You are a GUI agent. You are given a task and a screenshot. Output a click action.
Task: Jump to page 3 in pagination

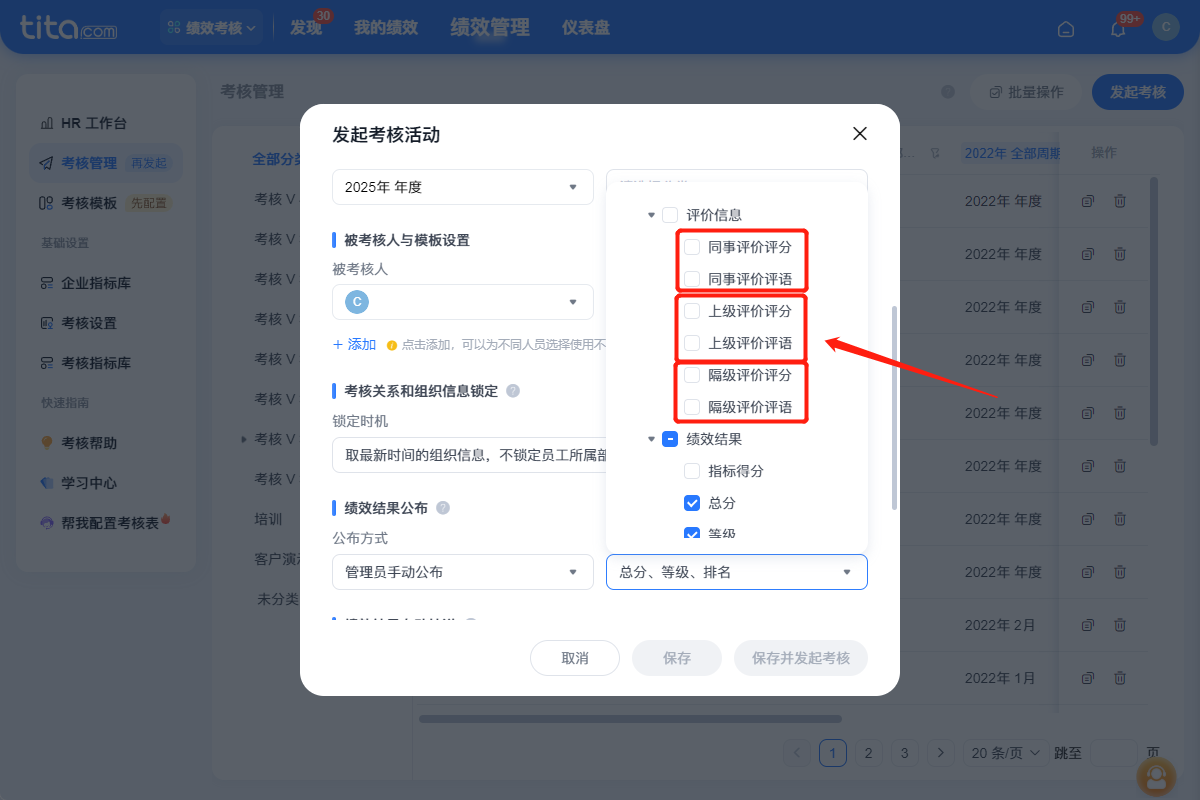(904, 752)
